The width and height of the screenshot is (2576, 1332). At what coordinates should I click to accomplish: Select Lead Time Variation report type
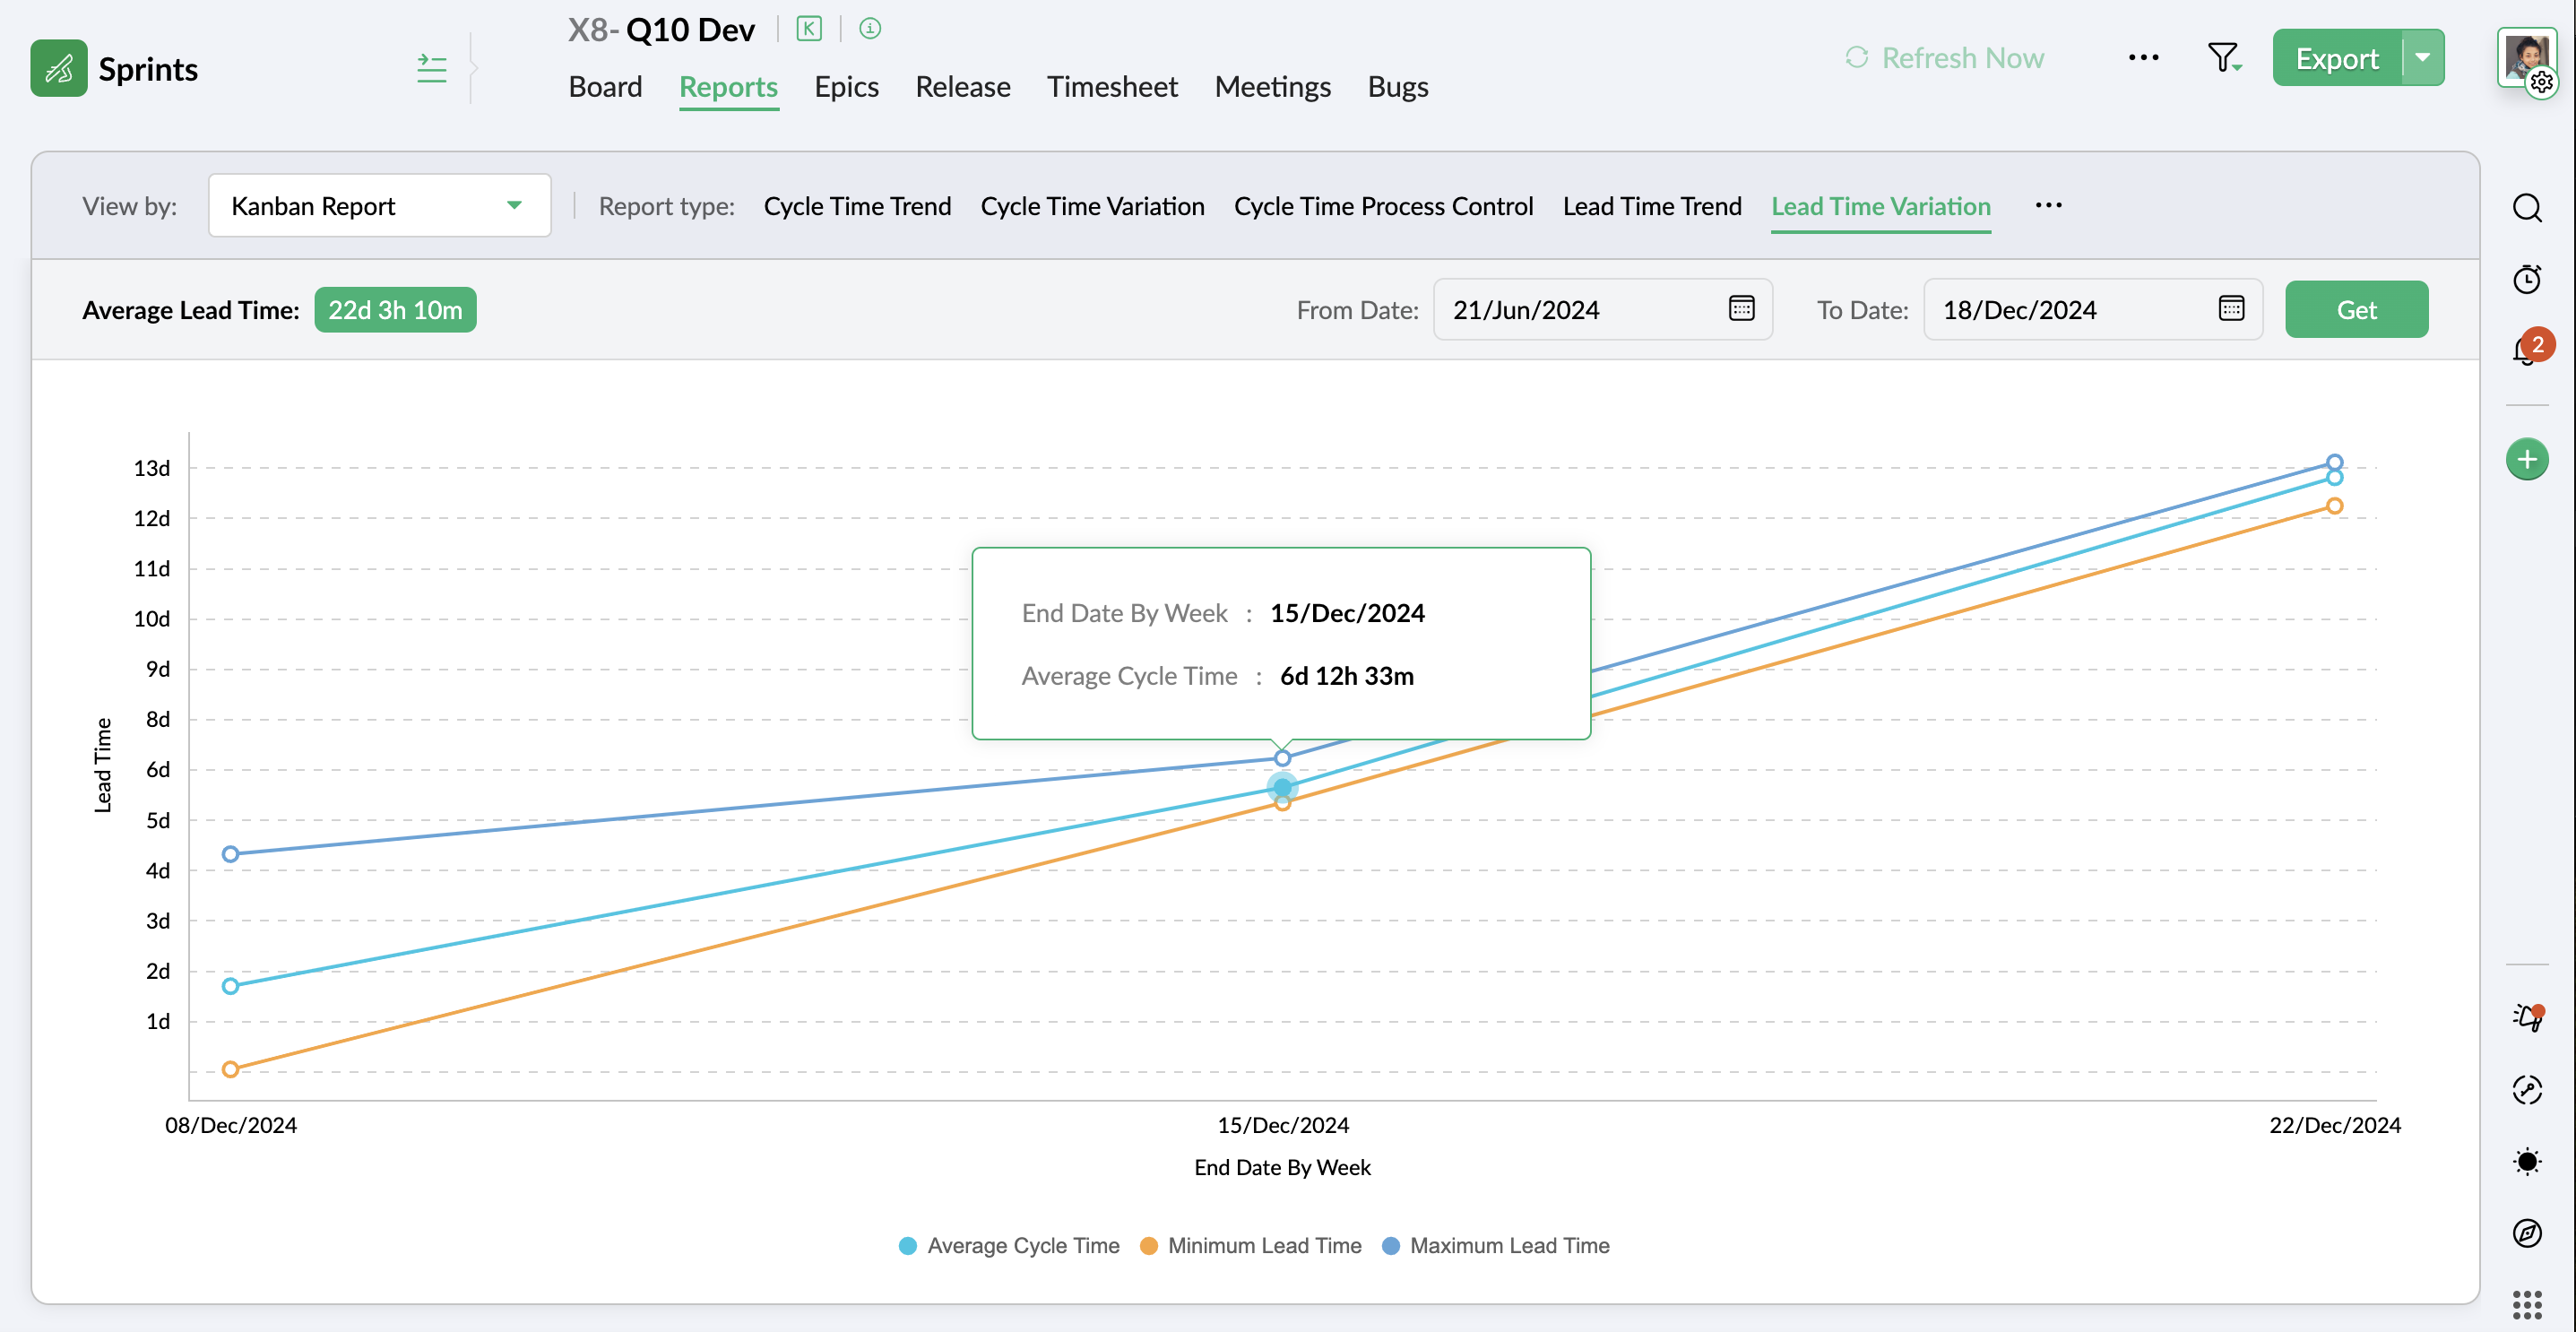tap(1881, 206)
